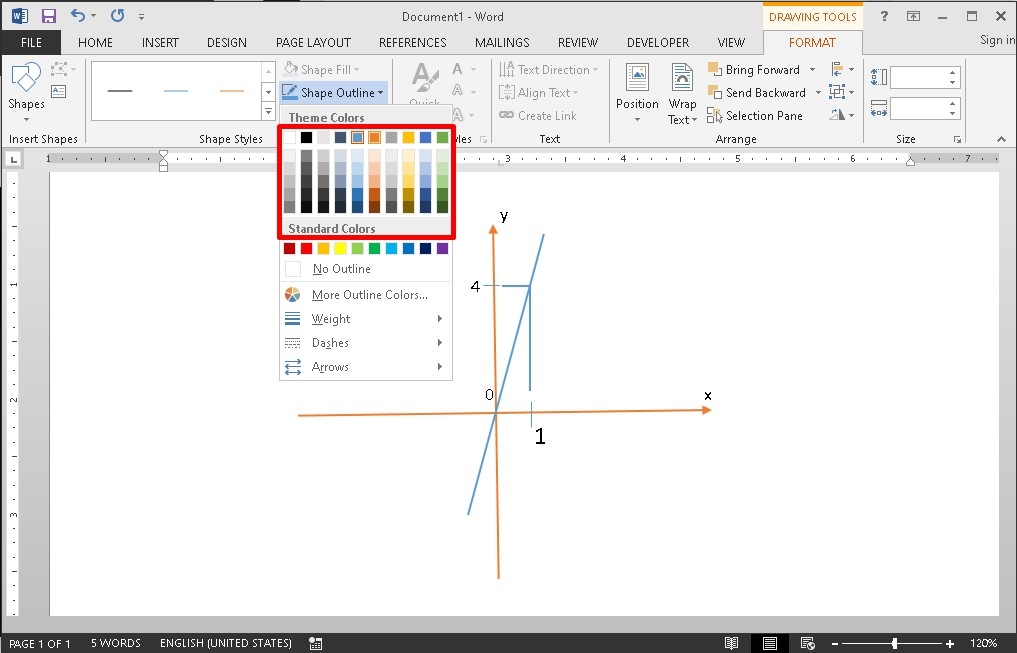Select the orange line style

(232, 91)
